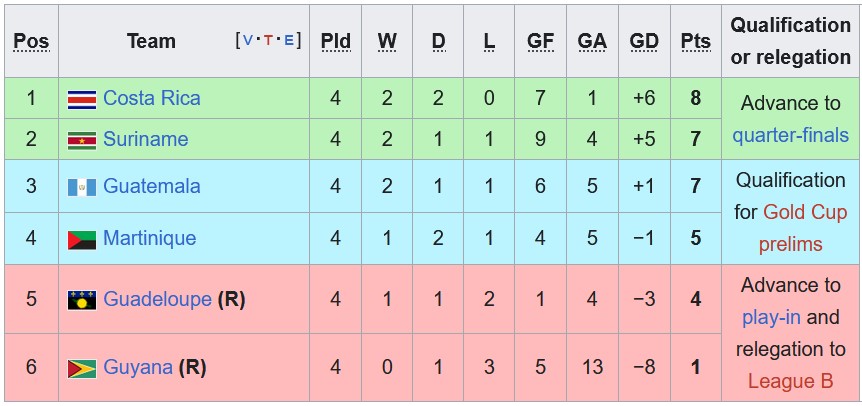This screenshot has width=862, height=406.
Task: Click the E (edit template) link
Action: click(289, 41)
